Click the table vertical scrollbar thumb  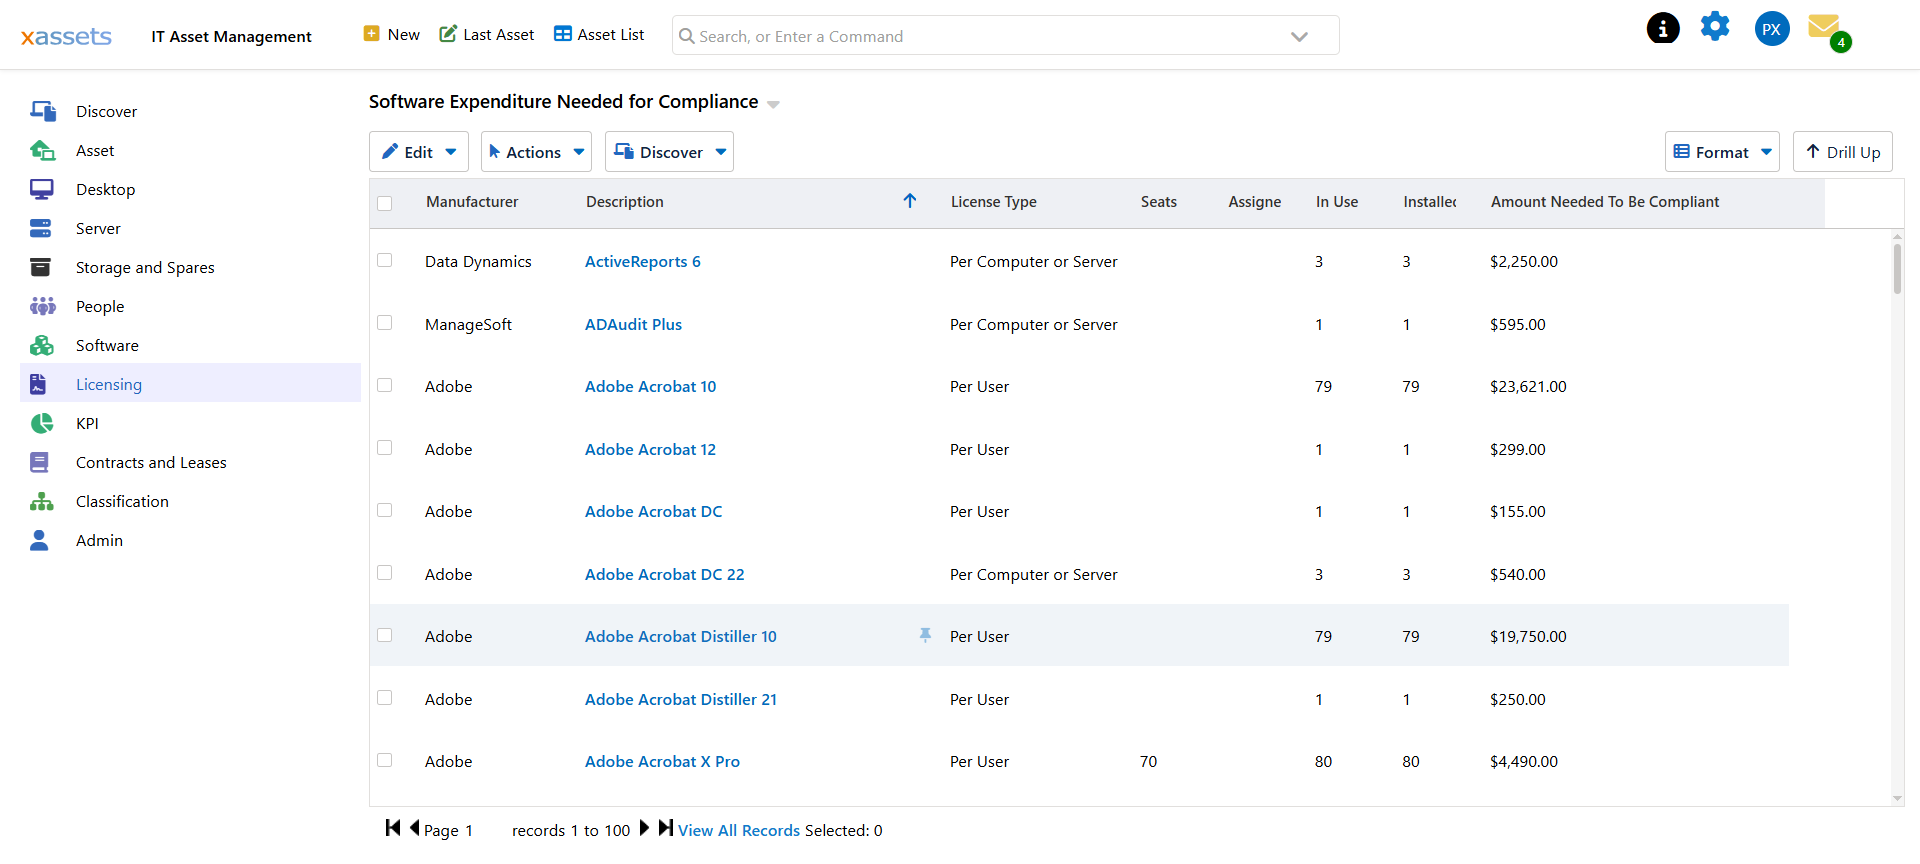click(x=1897, y=270)
